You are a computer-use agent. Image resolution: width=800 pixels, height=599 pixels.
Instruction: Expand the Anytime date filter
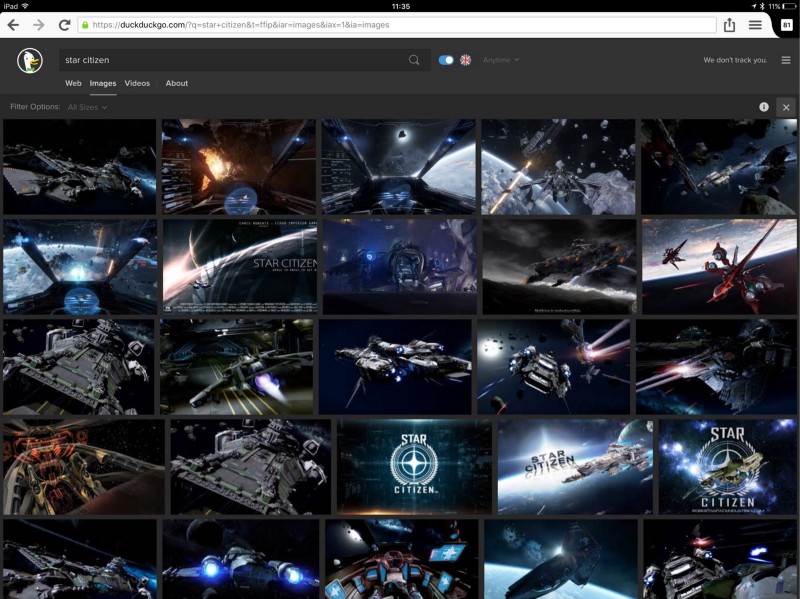click(x=501, y=60)
